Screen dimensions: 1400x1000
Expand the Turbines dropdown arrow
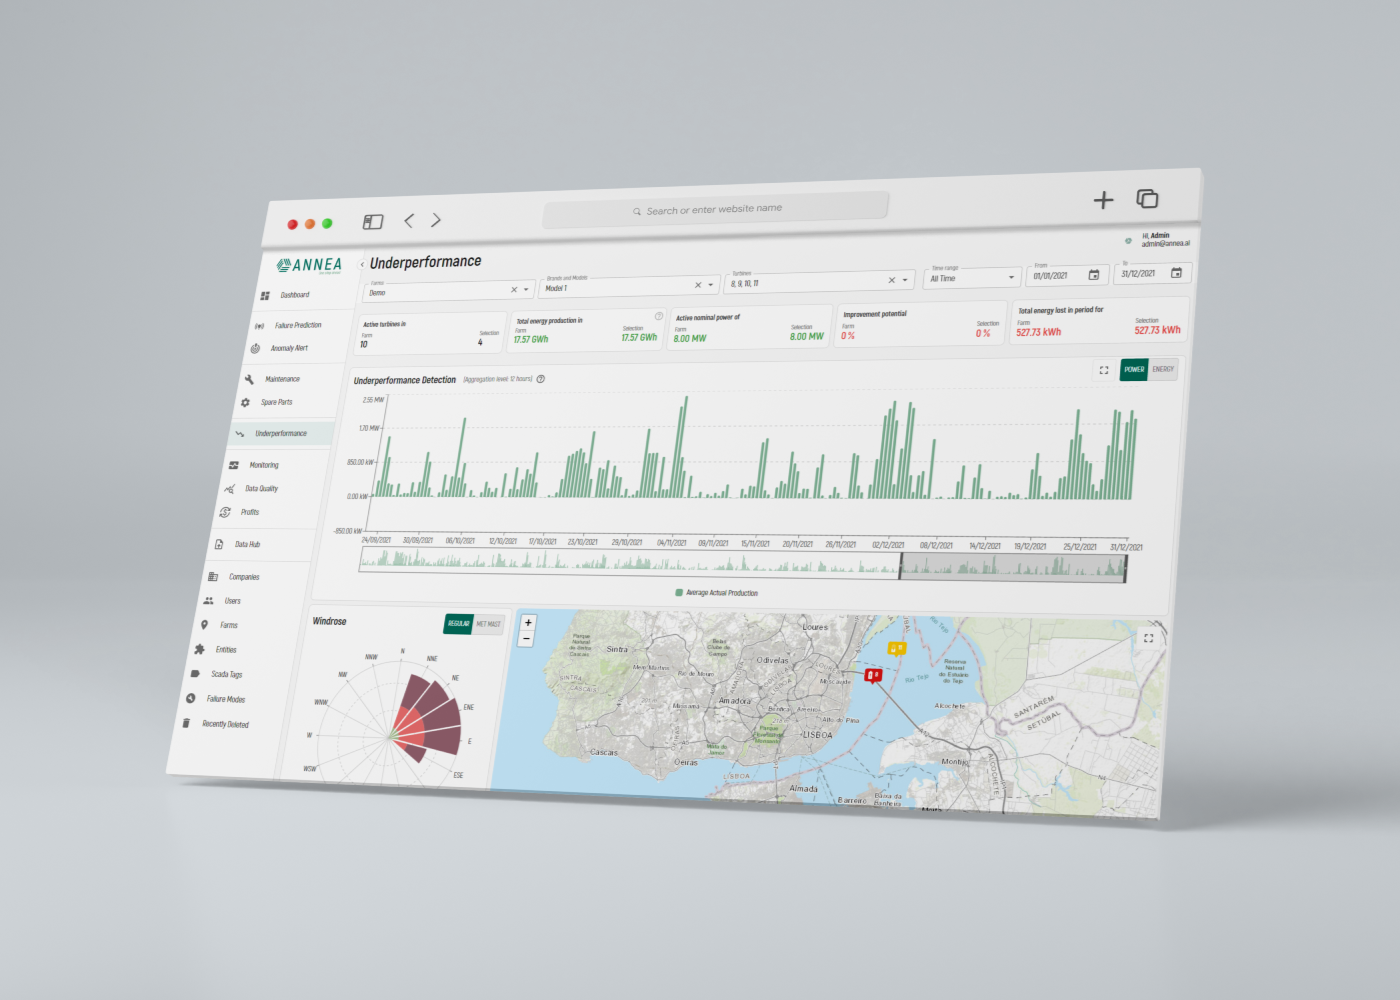click(905, 280)
